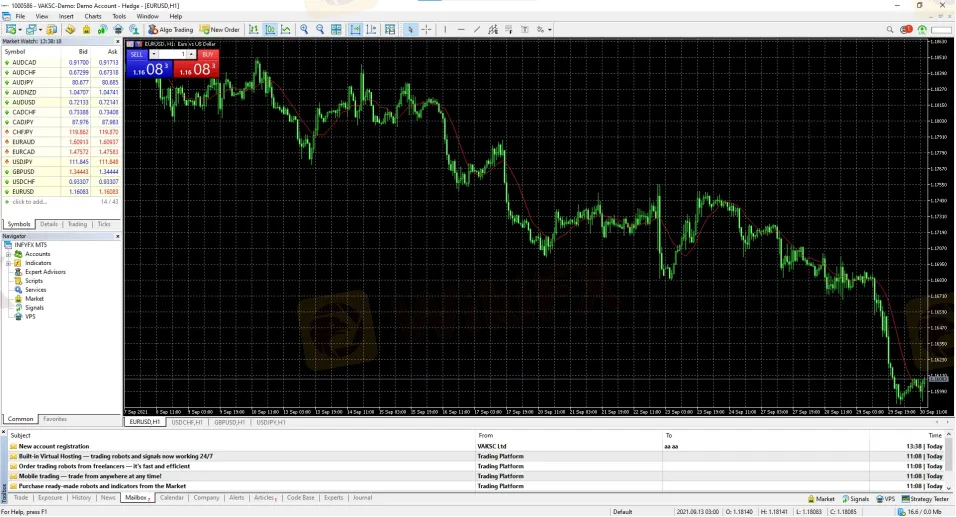Open the Journal tab in Toolbox

click(362, 498)
